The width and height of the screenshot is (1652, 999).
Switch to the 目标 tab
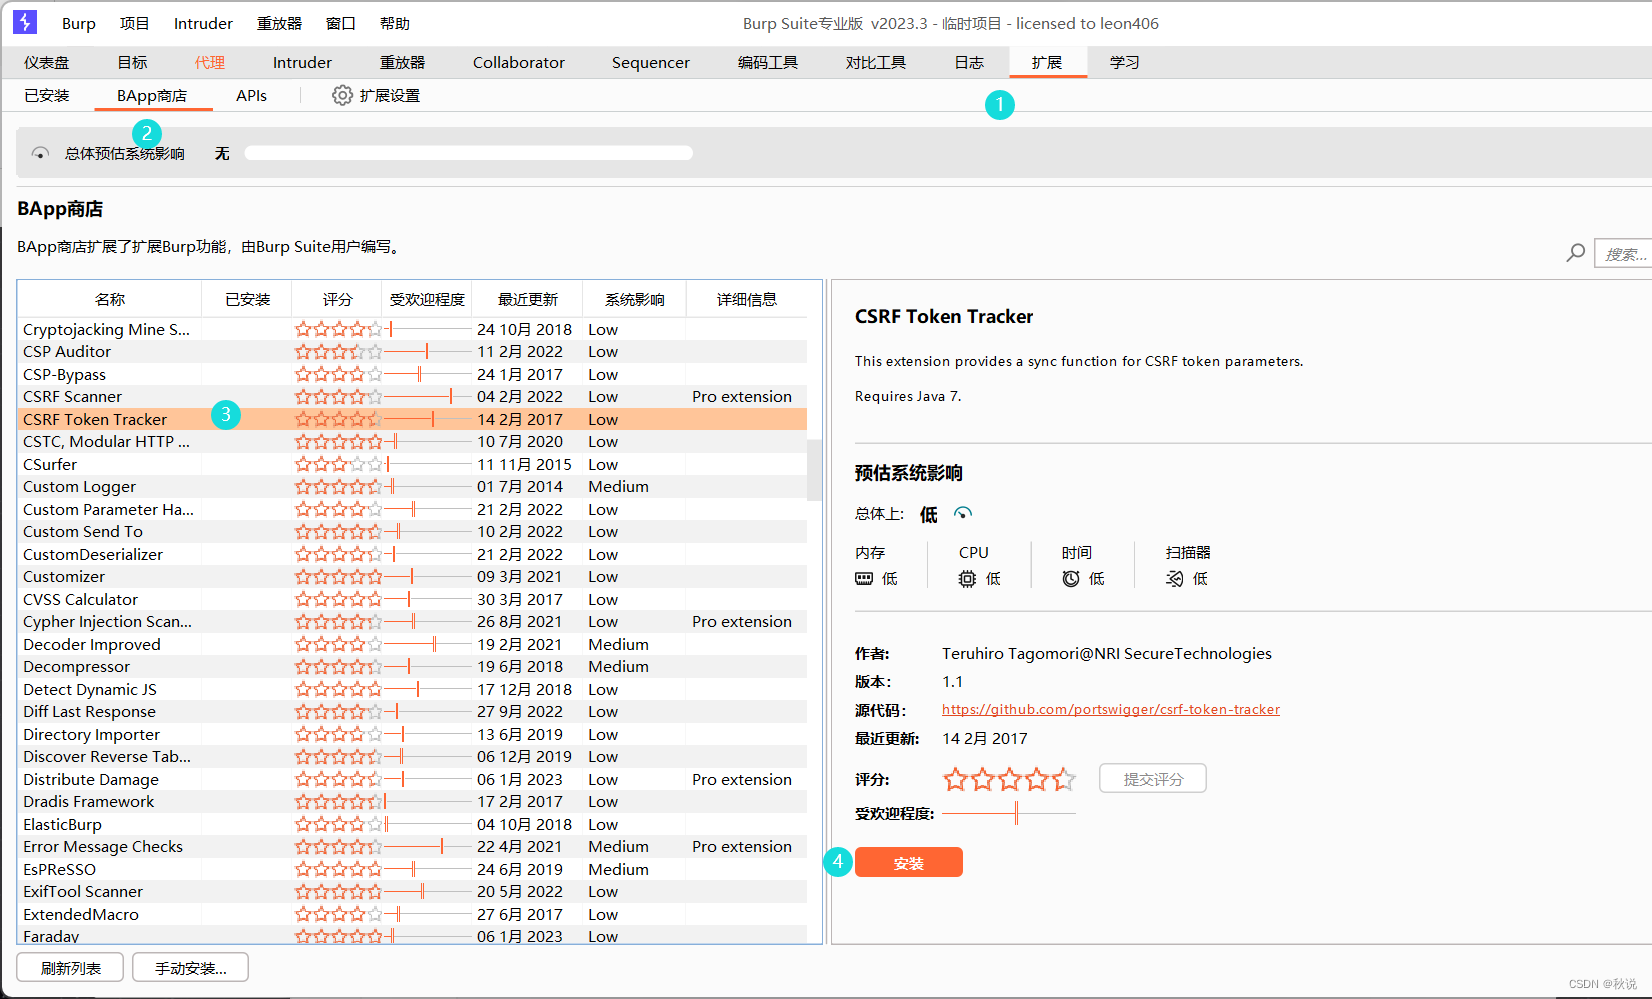pos(132,62)
